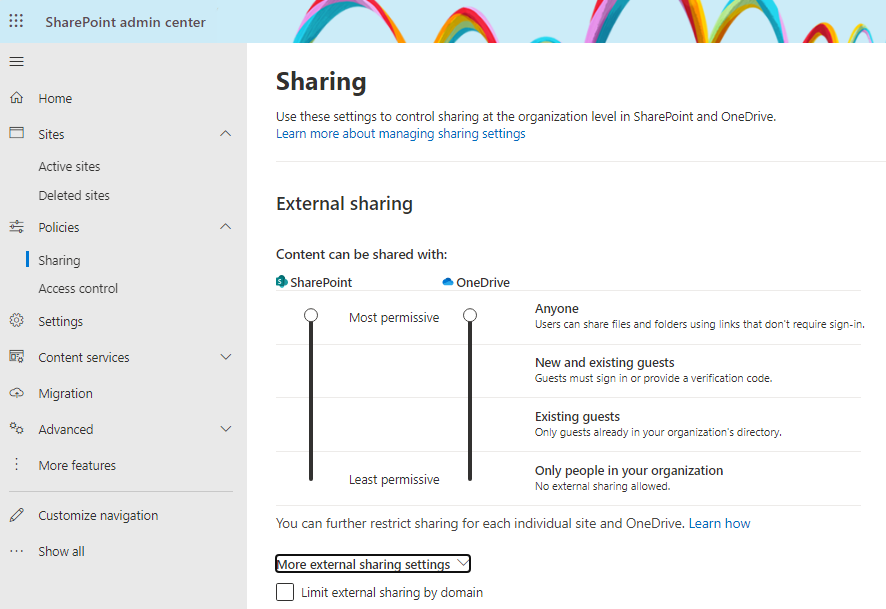The image size is (886, 609).
Task: Expand the Content services chevron
Action: [x=225, y=357]
